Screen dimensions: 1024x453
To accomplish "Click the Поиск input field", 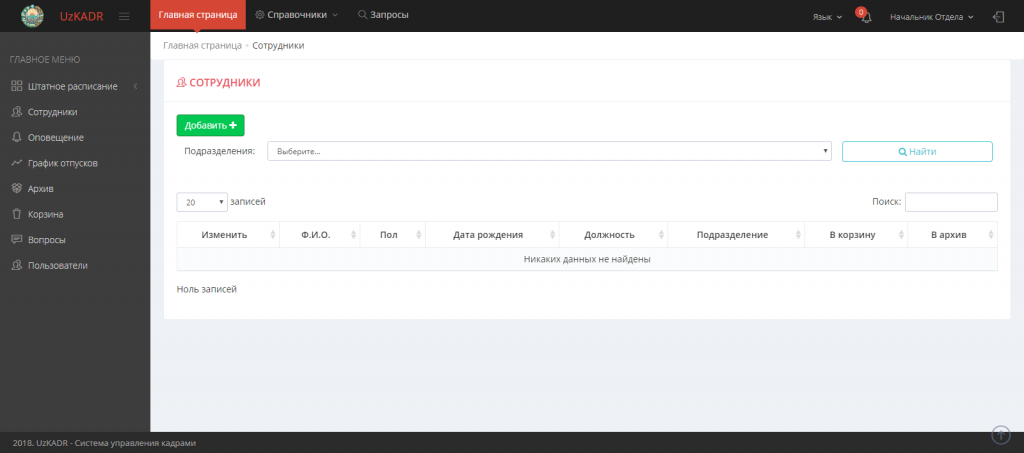I will pos(950,202).
